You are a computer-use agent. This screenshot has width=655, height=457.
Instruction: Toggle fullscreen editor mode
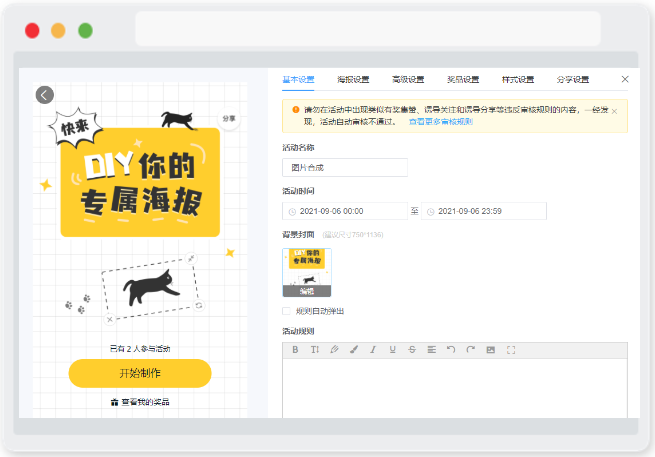511,350
